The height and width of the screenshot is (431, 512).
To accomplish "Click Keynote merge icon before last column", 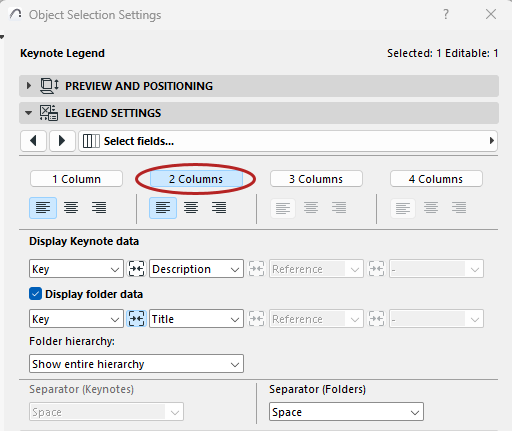I will coord(376,269).
